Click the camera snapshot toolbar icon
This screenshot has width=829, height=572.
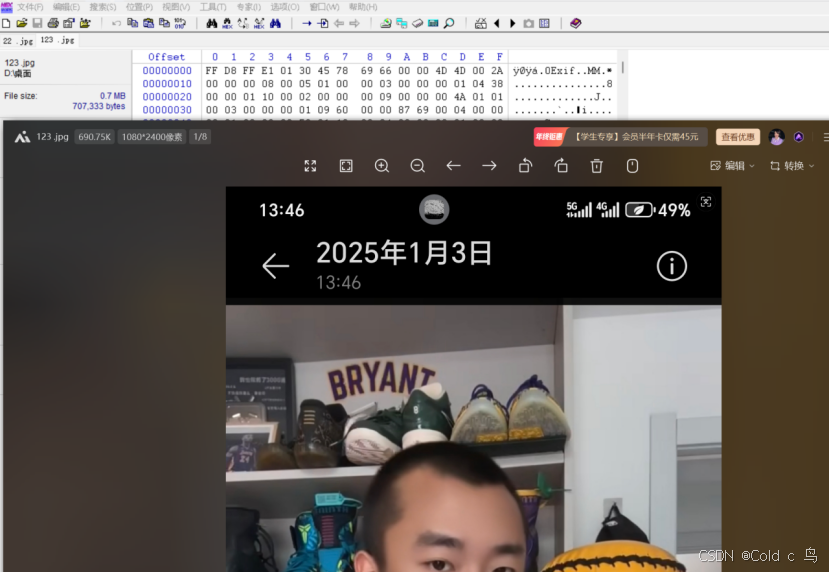(528, 23)
